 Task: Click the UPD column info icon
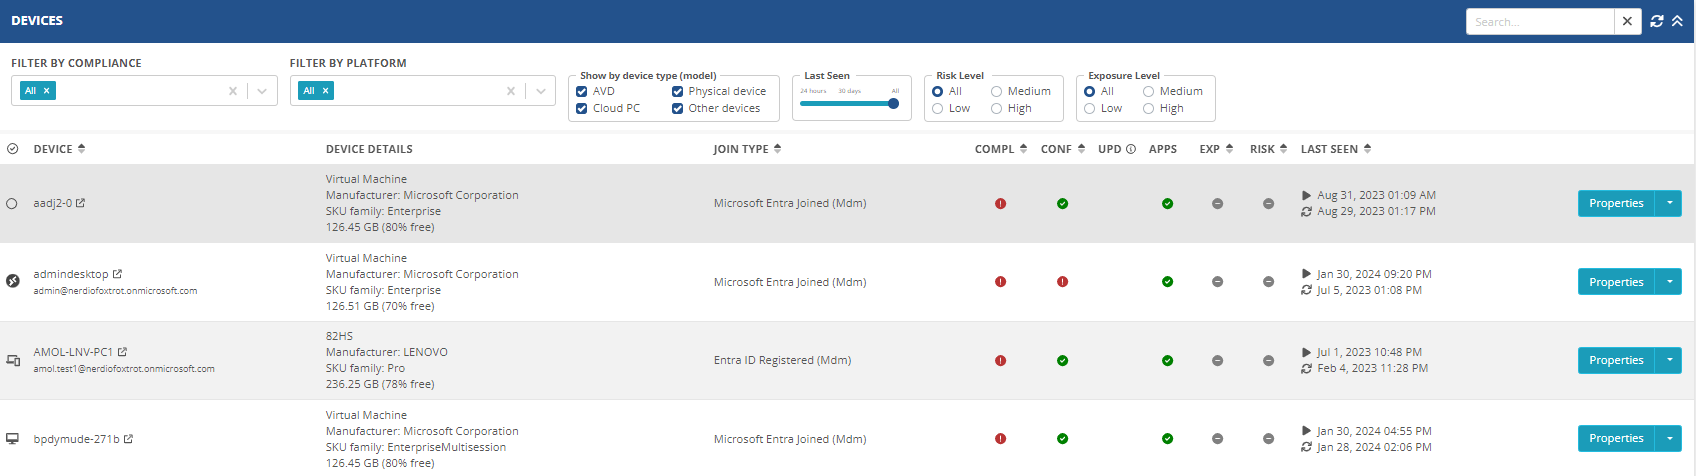click(x=1131, y=149)
